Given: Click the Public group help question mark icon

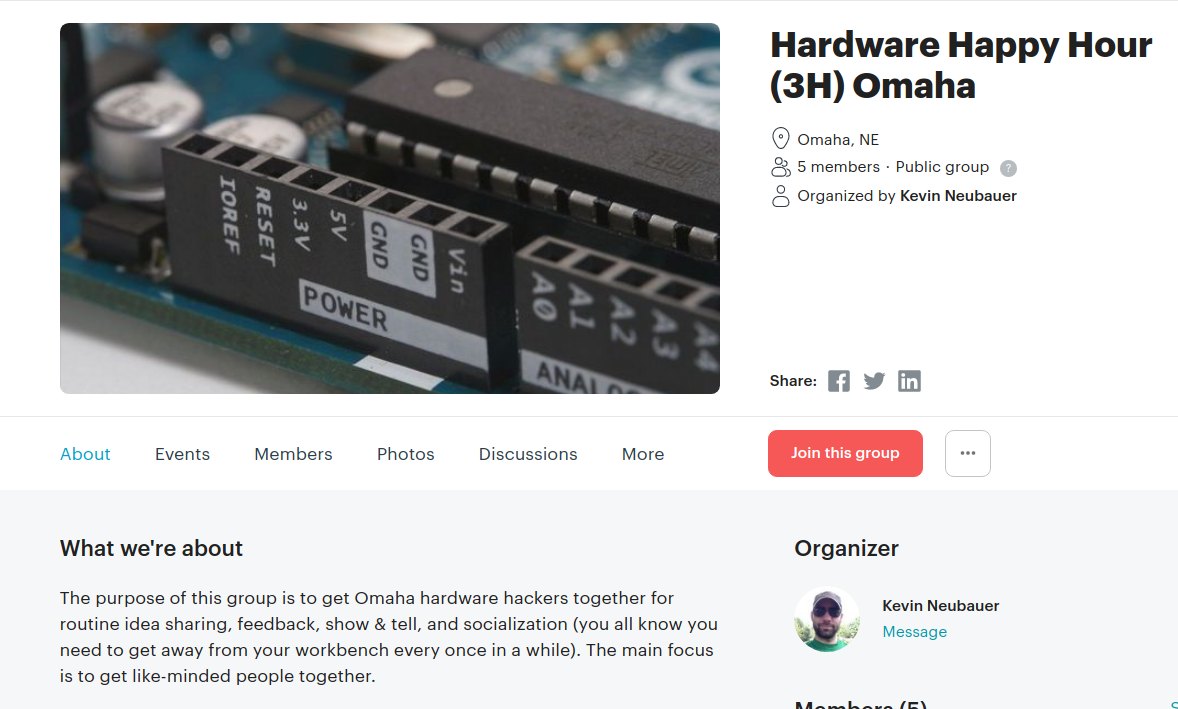Looking at the screenshot, I should [1008, 168].
